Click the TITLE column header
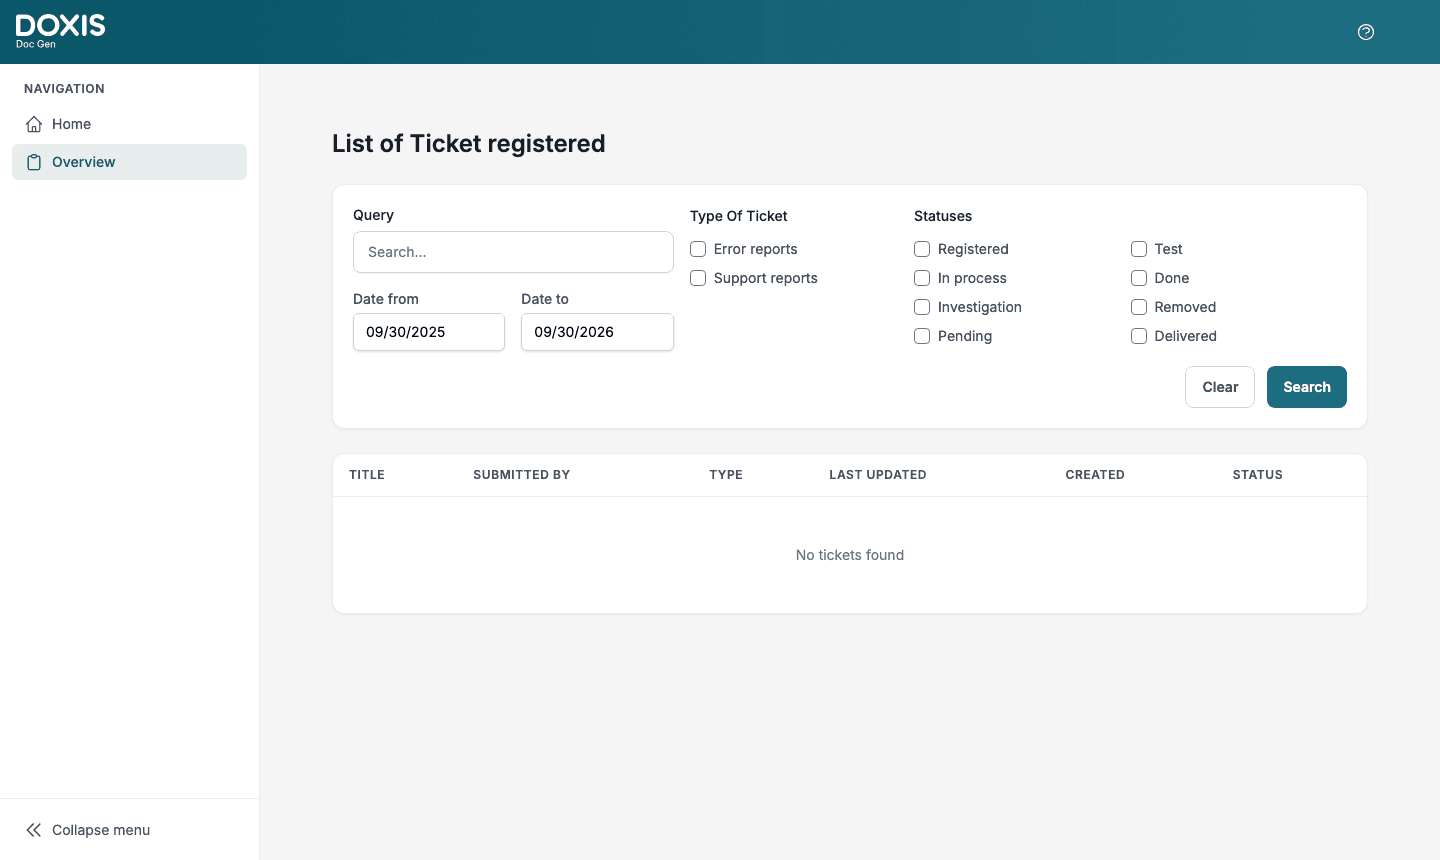 coord(367,475)
